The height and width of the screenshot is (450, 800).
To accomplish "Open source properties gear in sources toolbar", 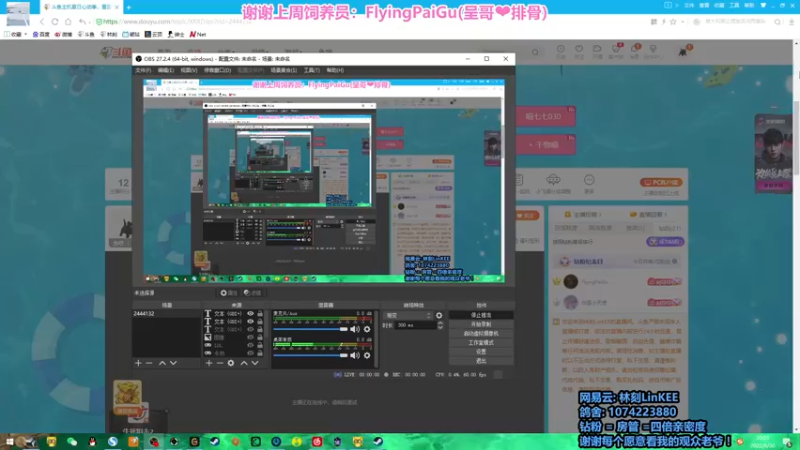I will [231, 363].
